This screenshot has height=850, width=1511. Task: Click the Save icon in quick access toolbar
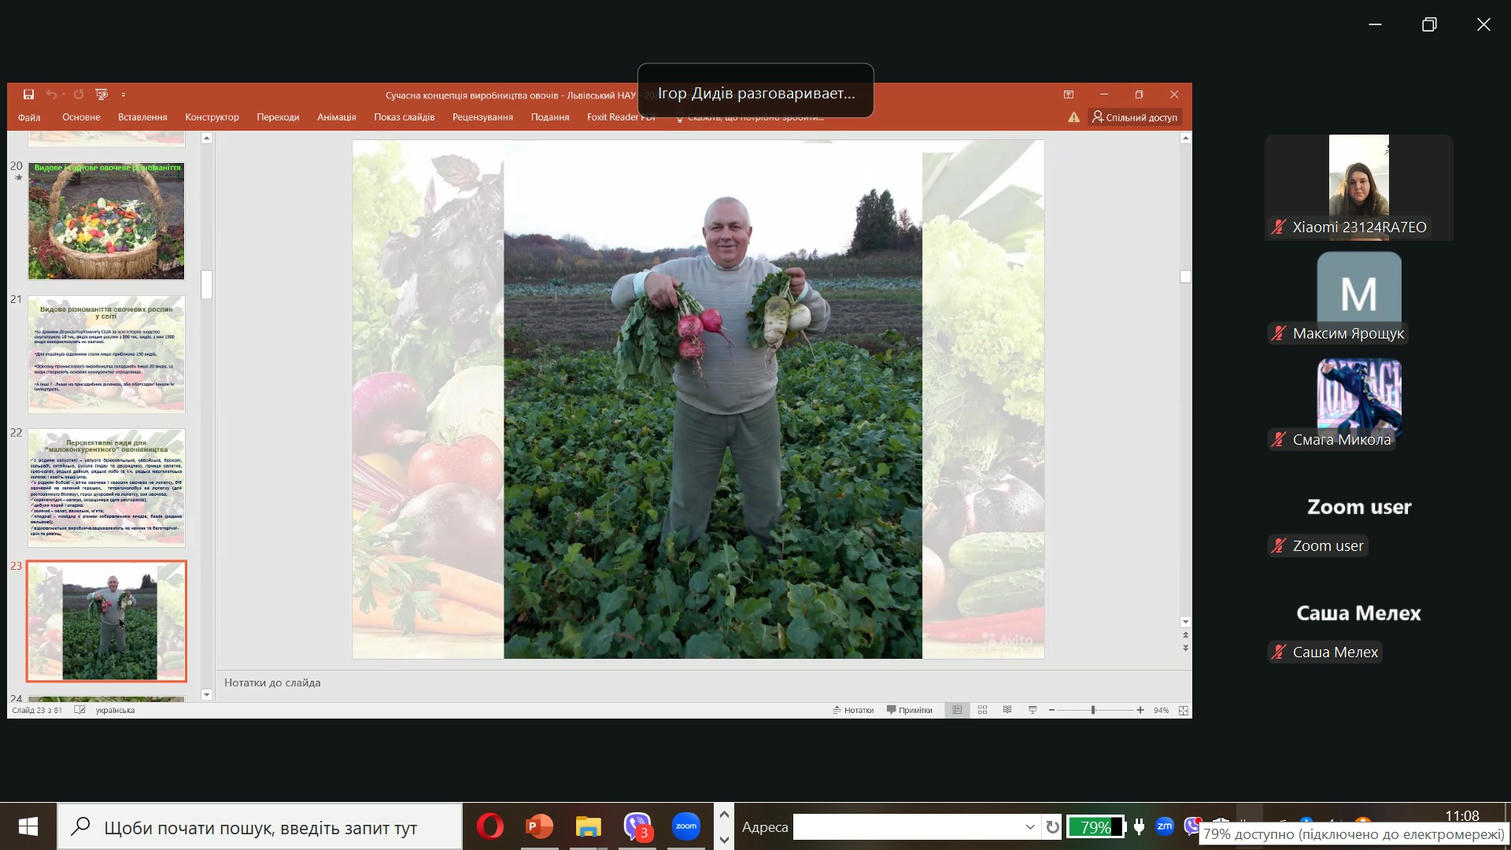tap(28, 94)
